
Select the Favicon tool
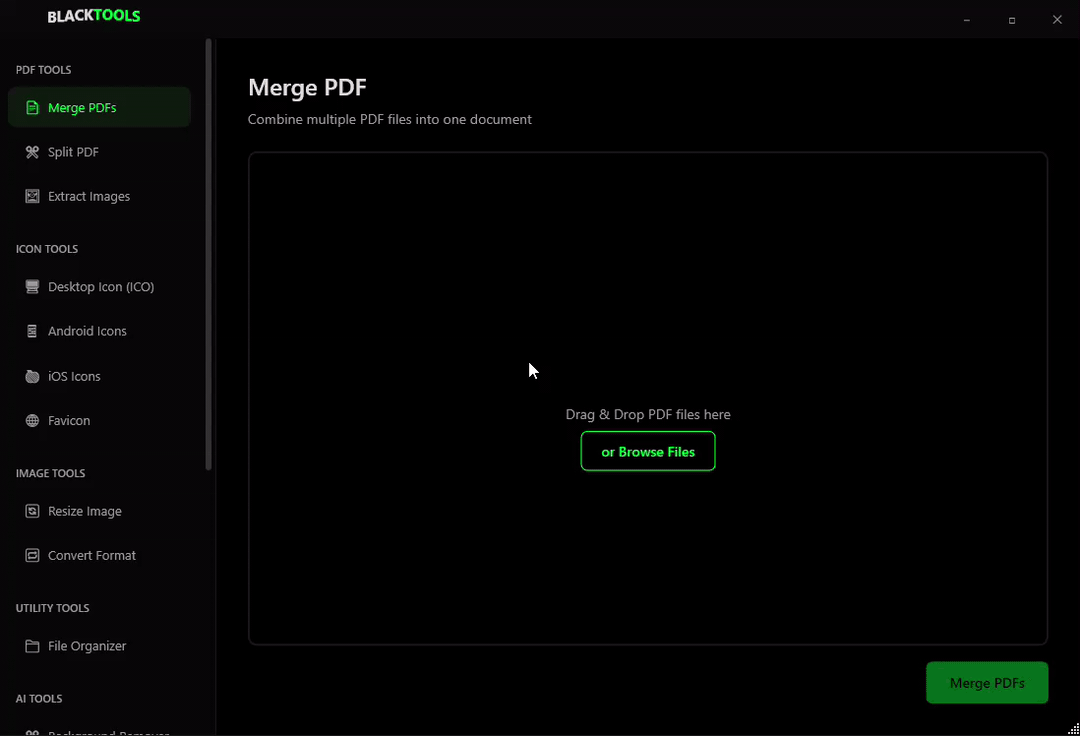click(99, 421)
